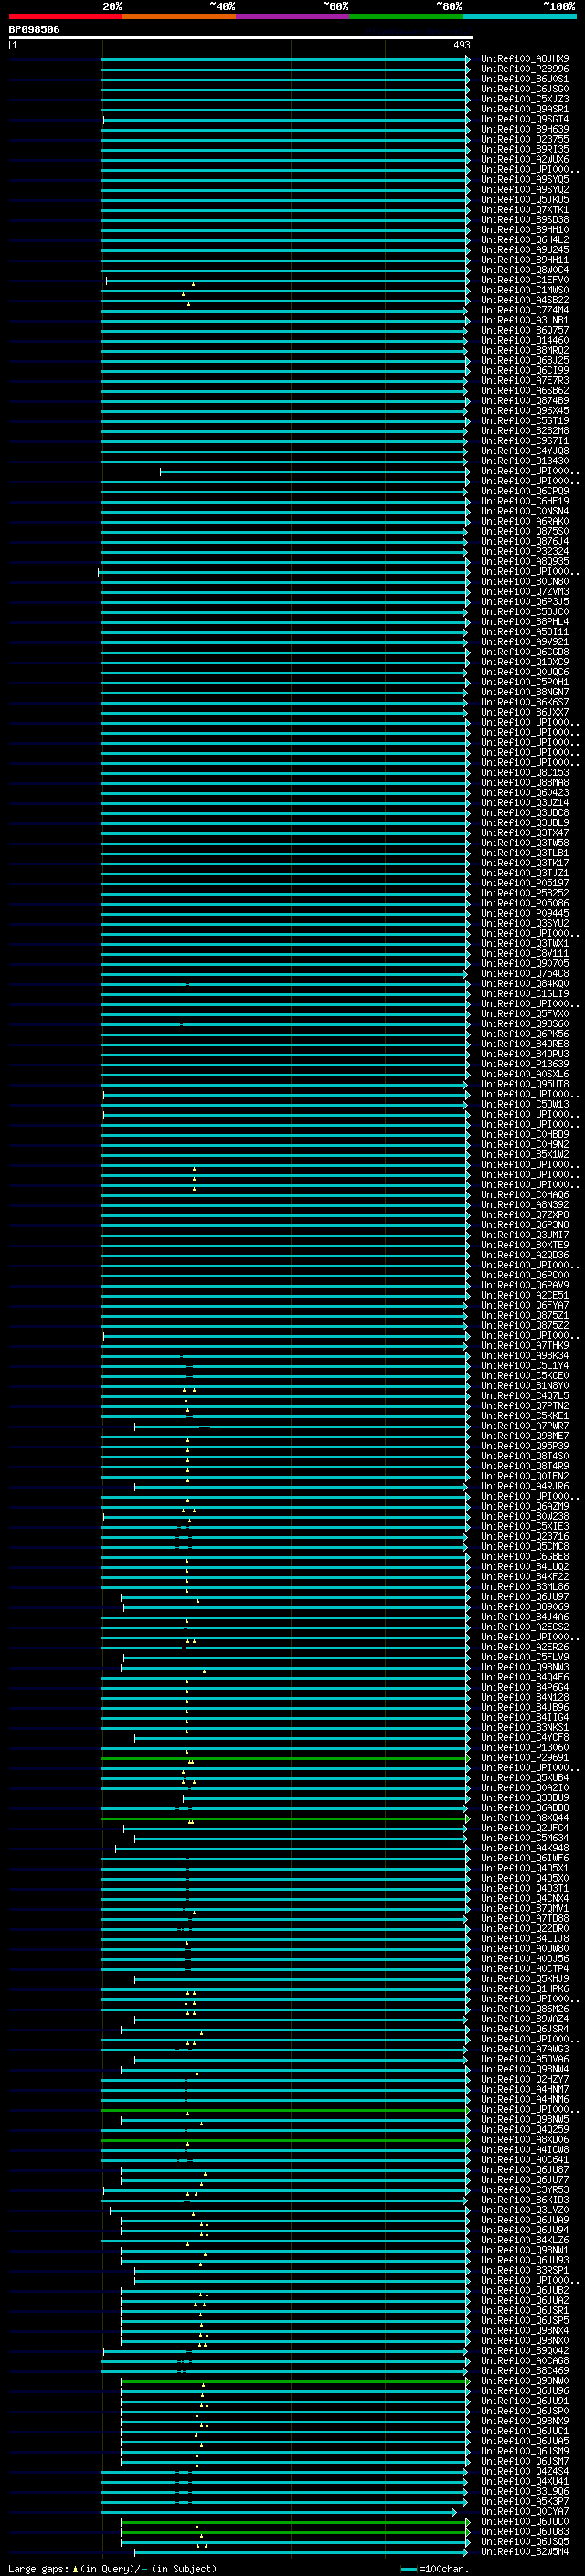Click the red 20% identity legend segment

click(x=65, y=16)
